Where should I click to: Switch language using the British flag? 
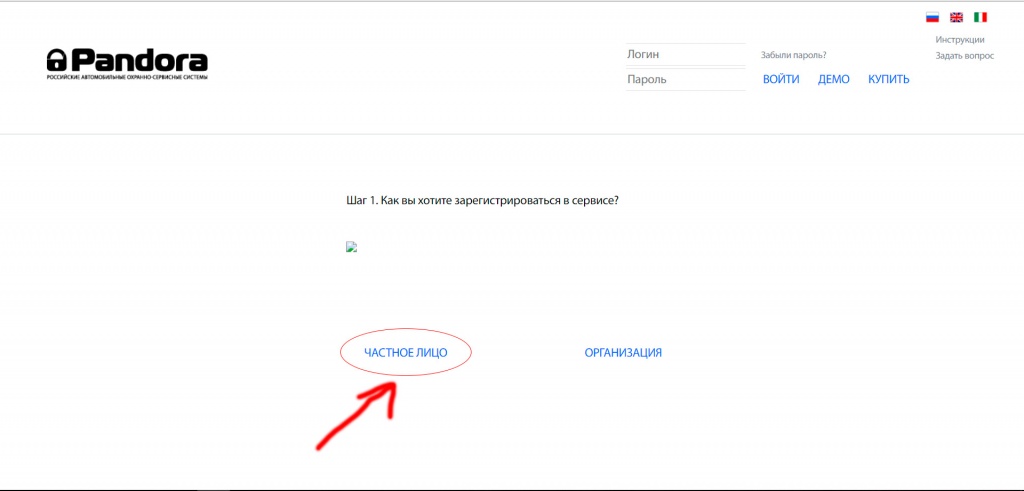tap(956, 17)
